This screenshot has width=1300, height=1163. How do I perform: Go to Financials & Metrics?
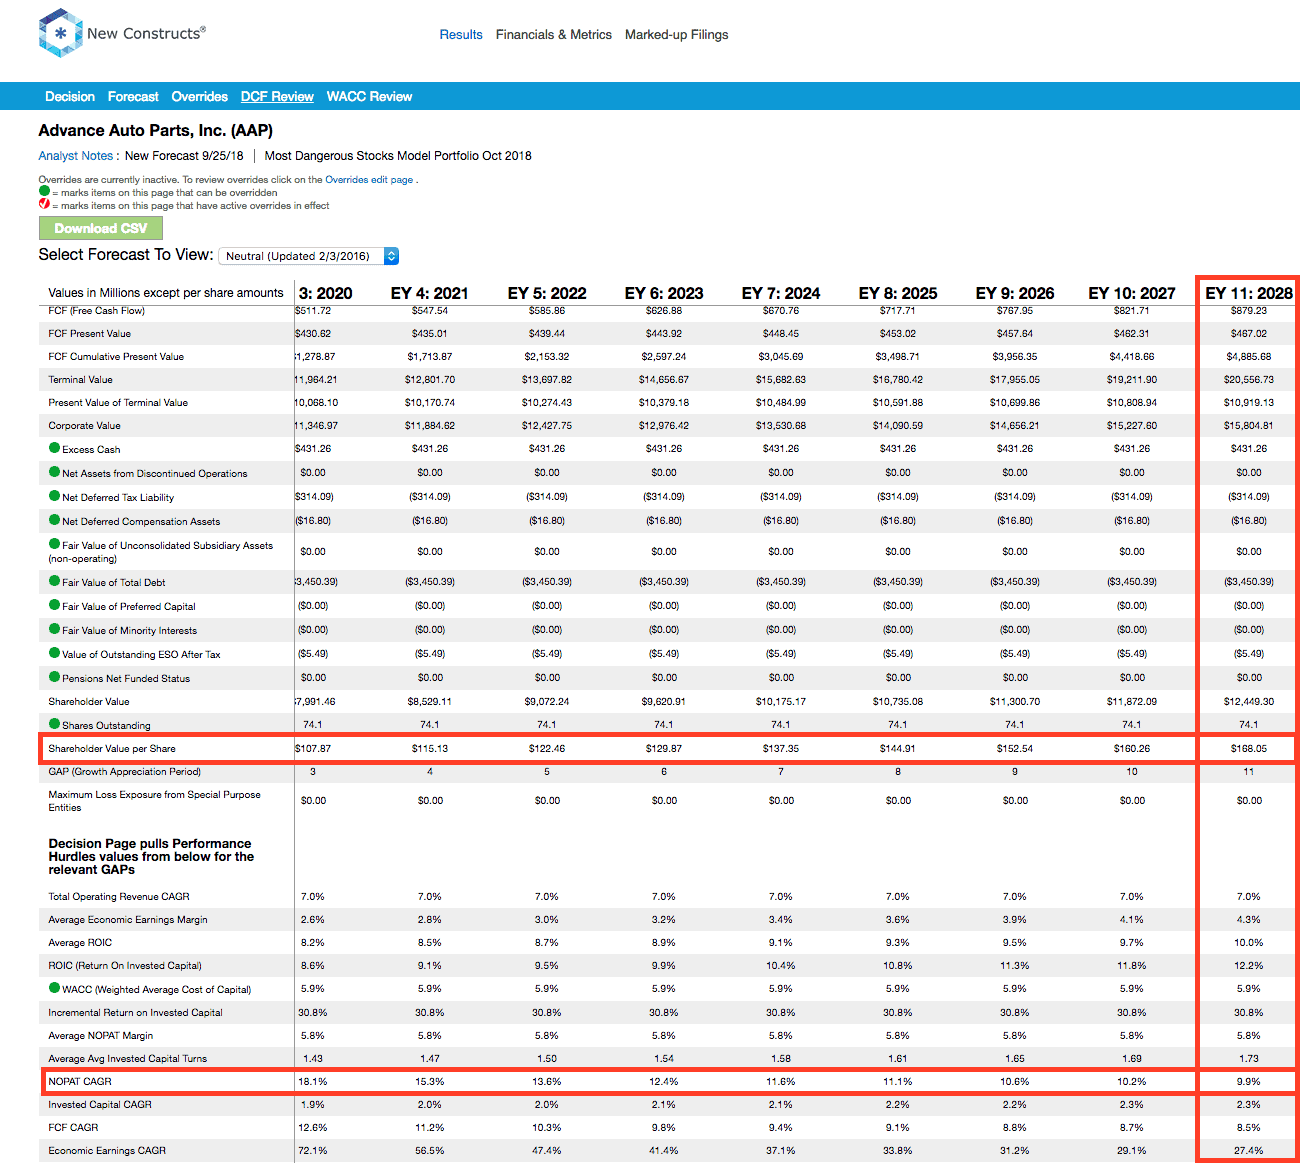[554, 34]
